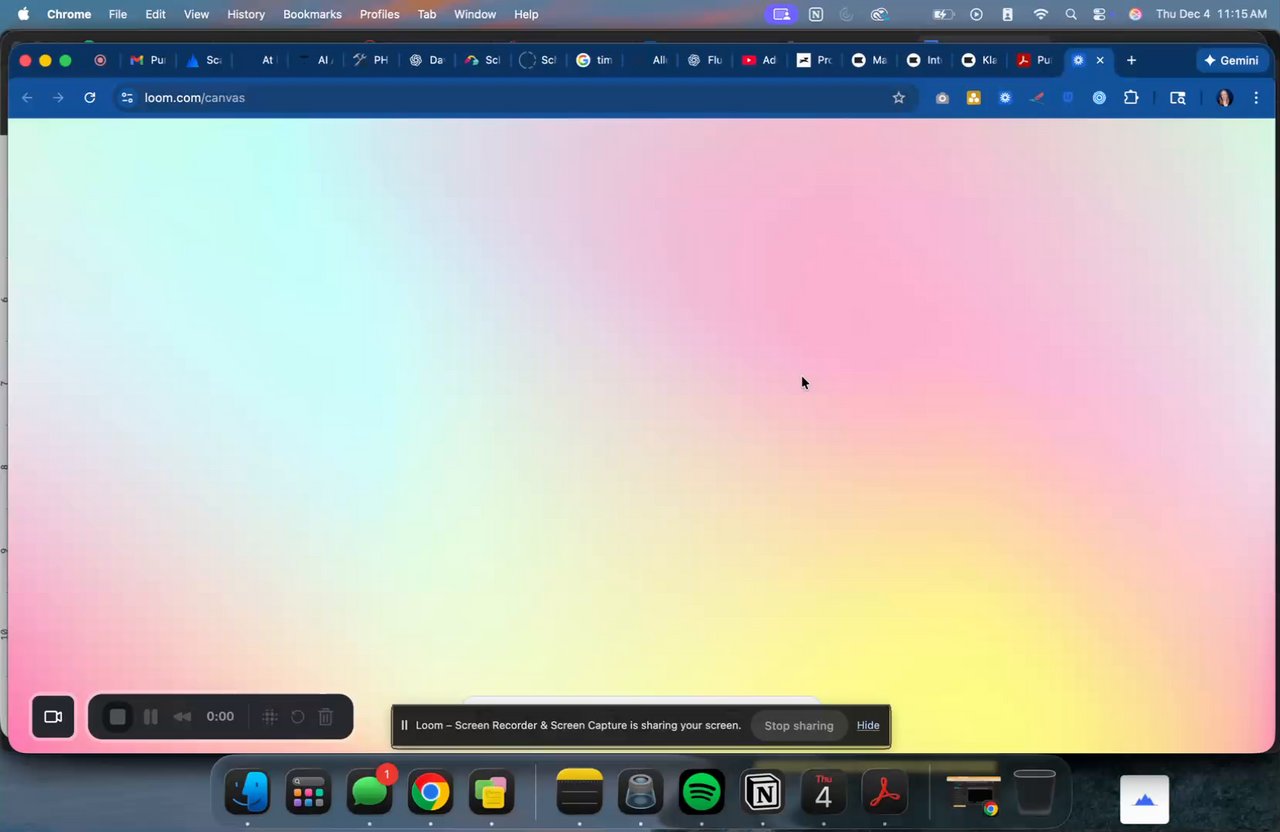Toggle the Loom camera bubble button
This screenshot has height=832, width=1280.
point(53,717)
